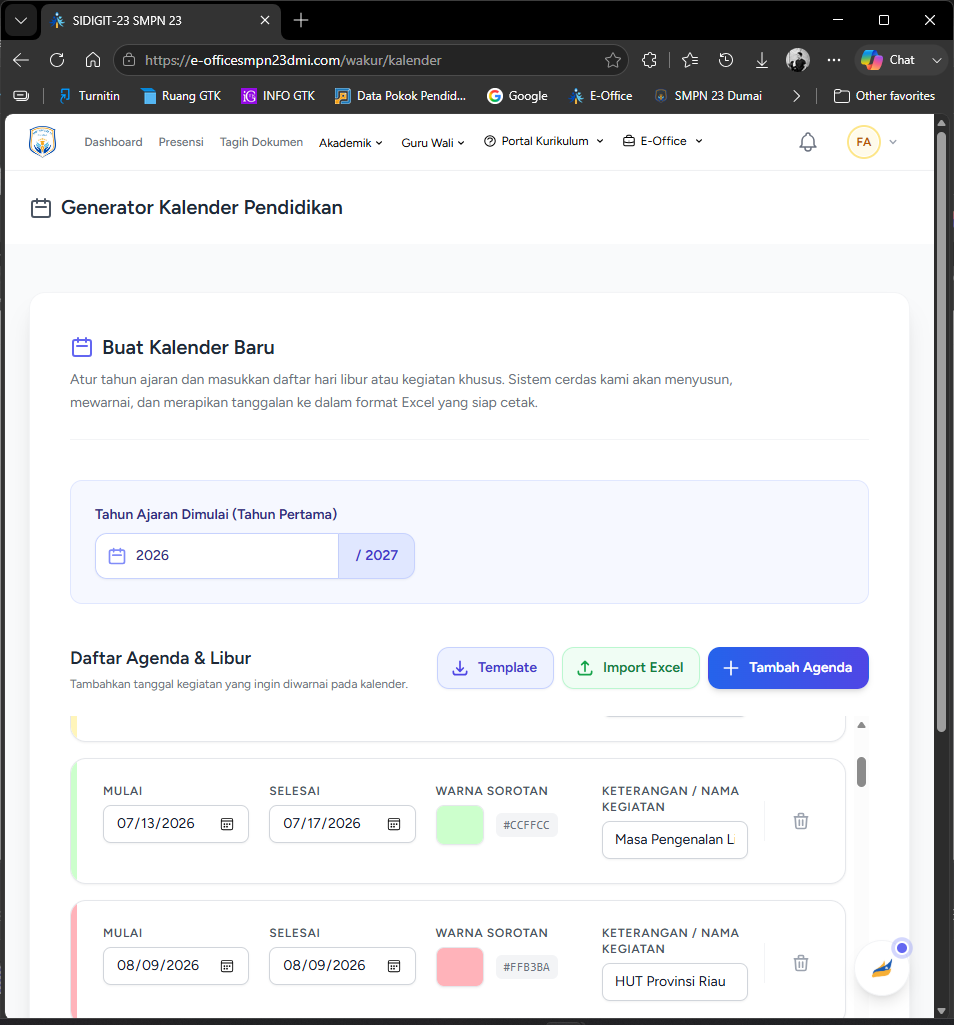Image resolution: width=954 pixels, height=1025 pixels.
Task: Click the Mulai date 07/13/2026 field
Action: coord(175,824)
